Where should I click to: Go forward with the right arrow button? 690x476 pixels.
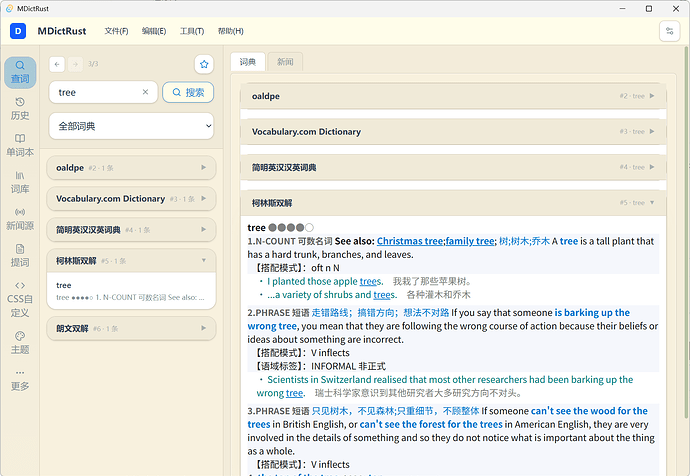tap(75, 64)
